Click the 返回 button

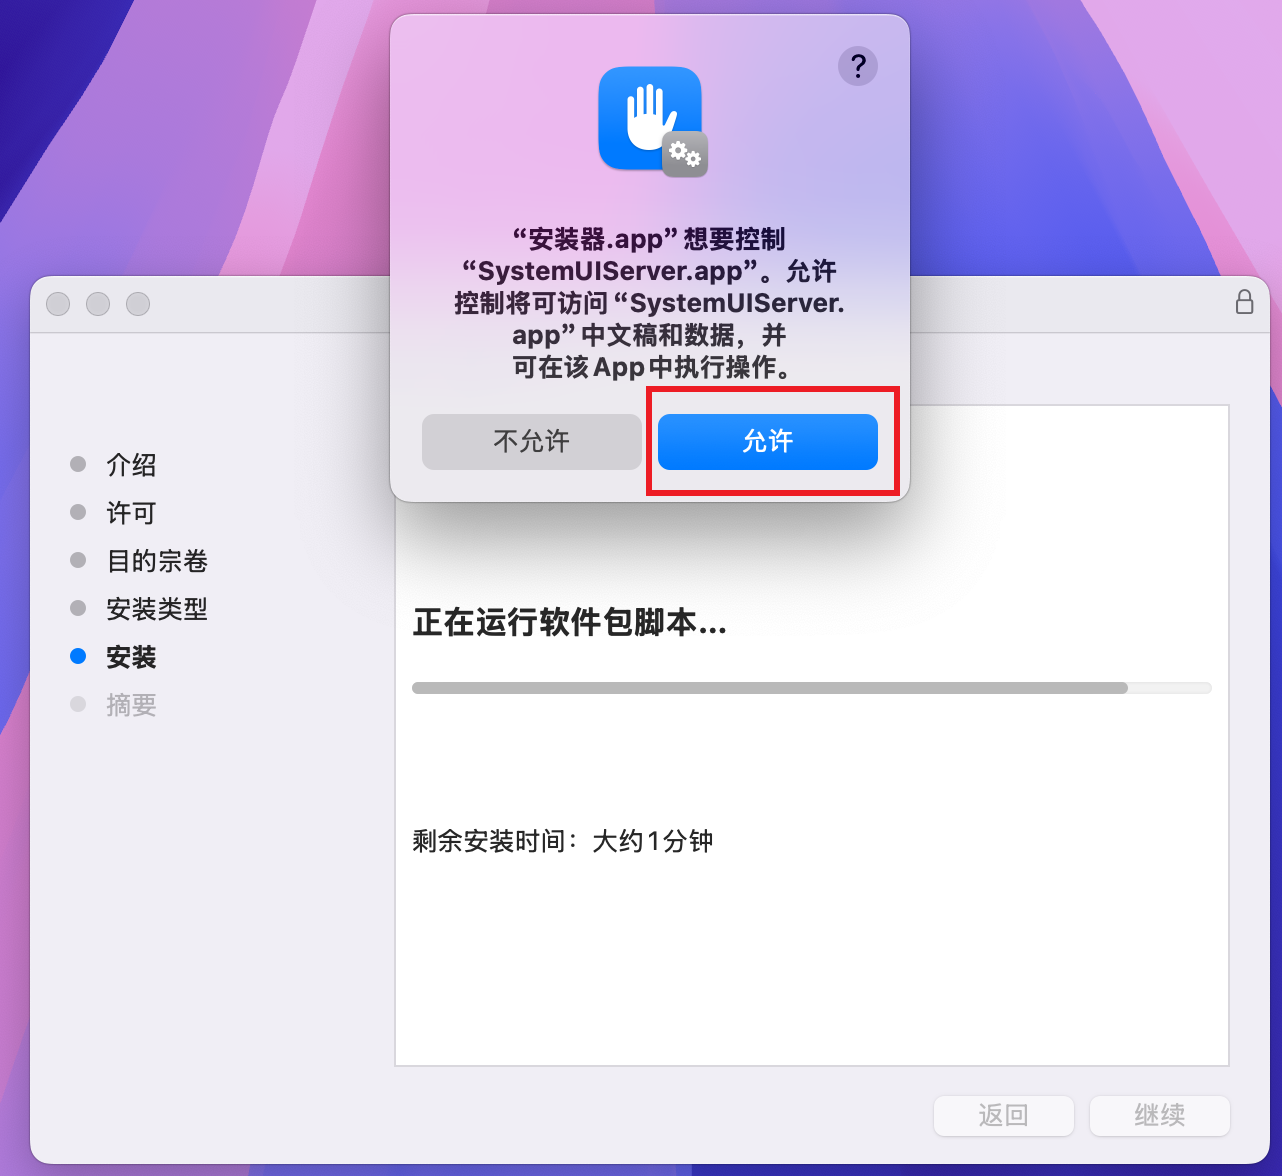click(1003, 1115)
